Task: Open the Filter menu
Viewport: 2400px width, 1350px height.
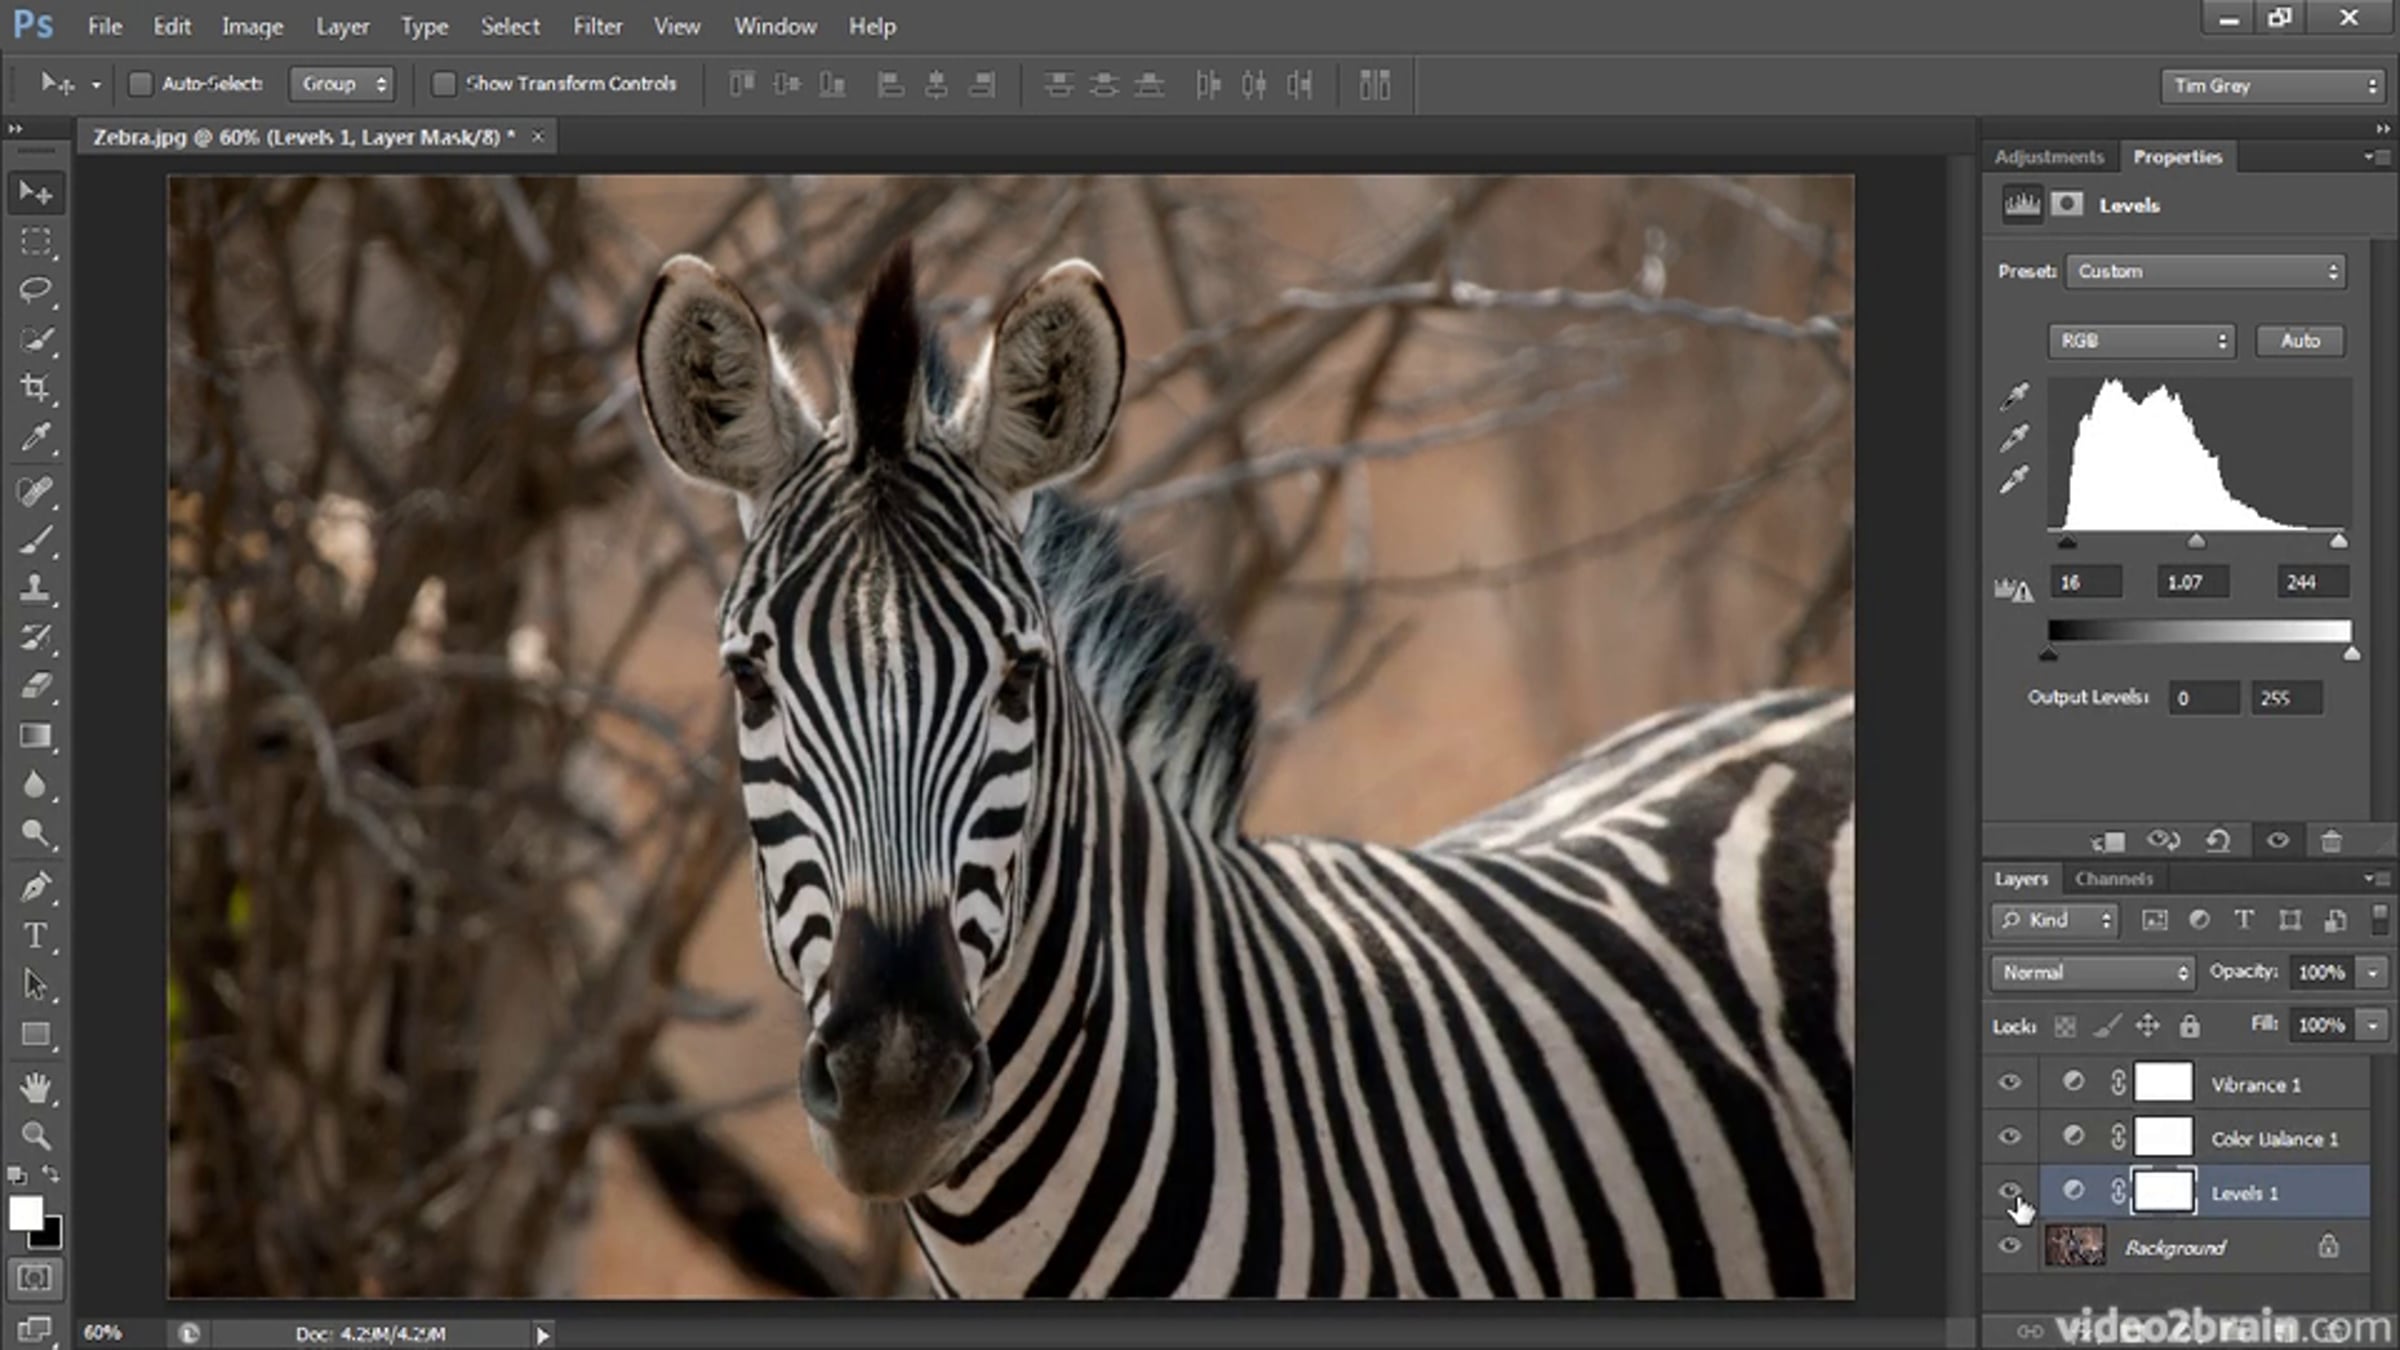Action: (597, 27)
